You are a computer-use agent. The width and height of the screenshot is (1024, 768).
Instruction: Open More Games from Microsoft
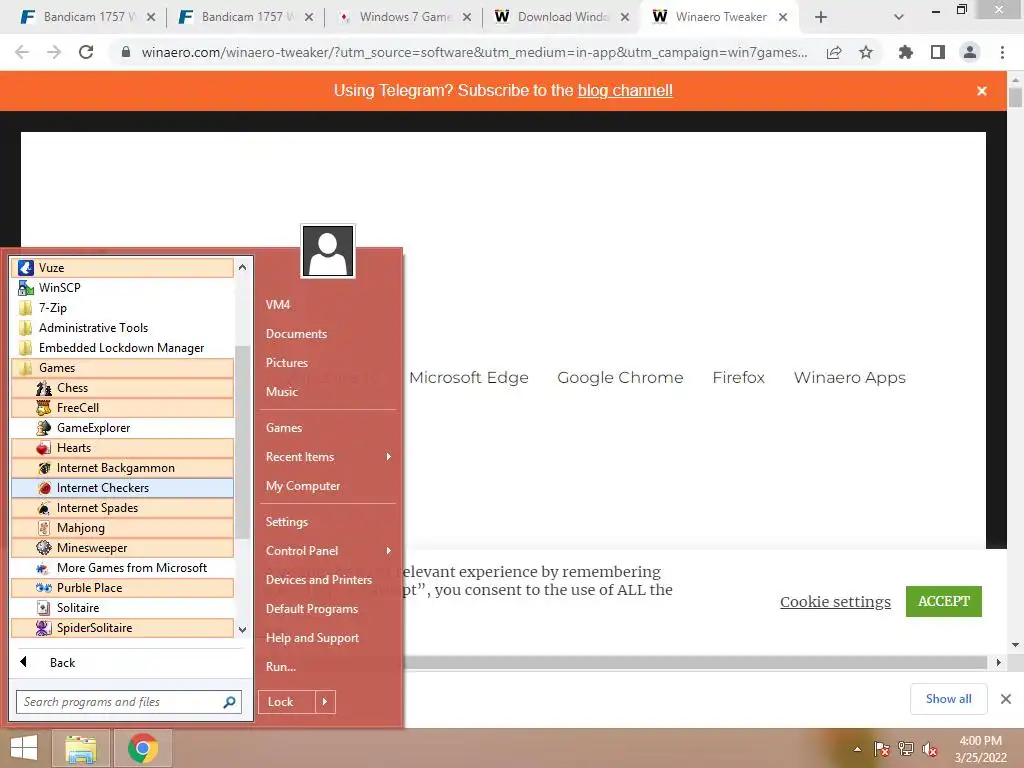122,568
